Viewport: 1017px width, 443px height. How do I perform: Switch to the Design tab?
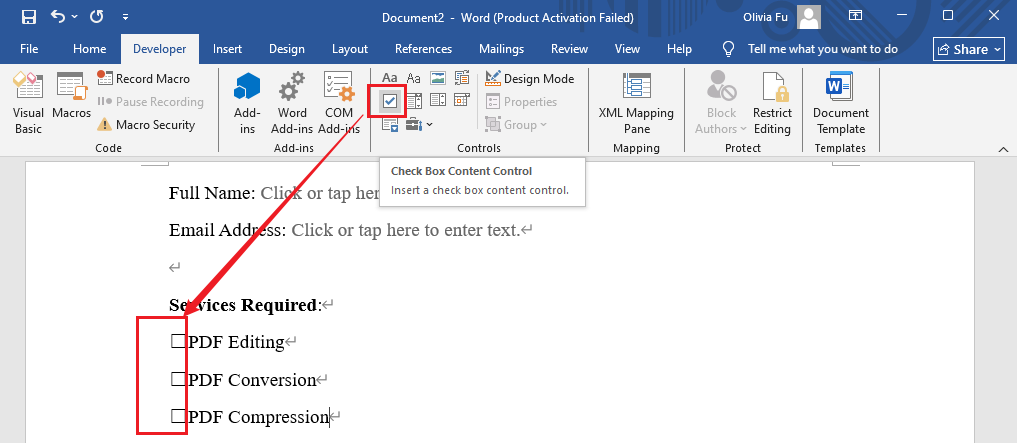coord(287,49)
